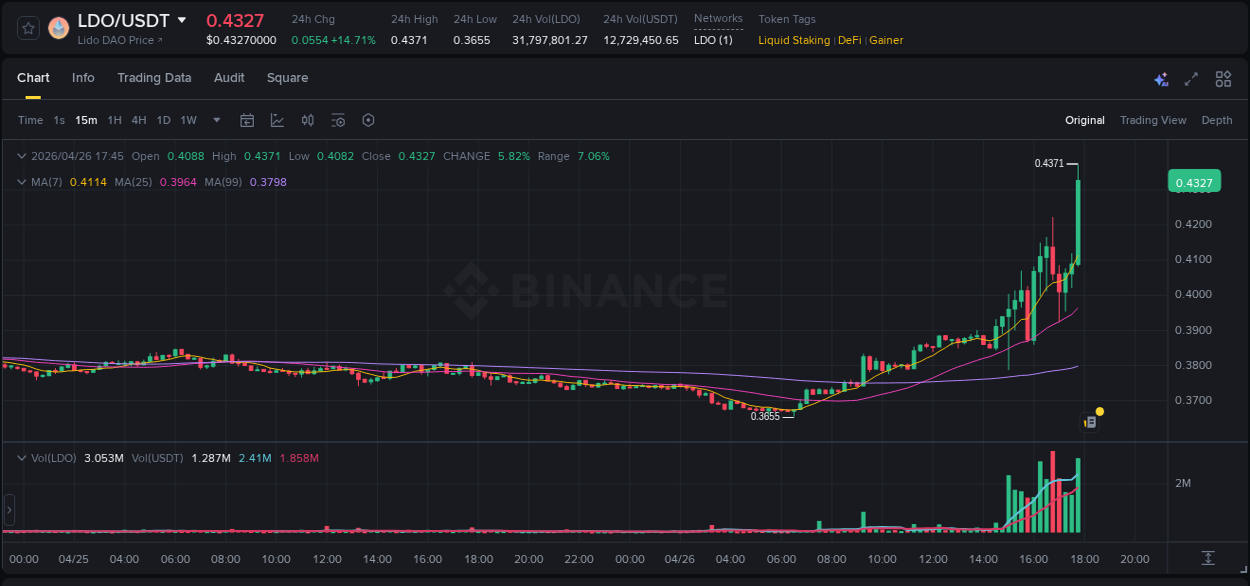This screenshot has height=586, width=1250.
Task: Open the indicator settings list icon
Action: (338, 120)
